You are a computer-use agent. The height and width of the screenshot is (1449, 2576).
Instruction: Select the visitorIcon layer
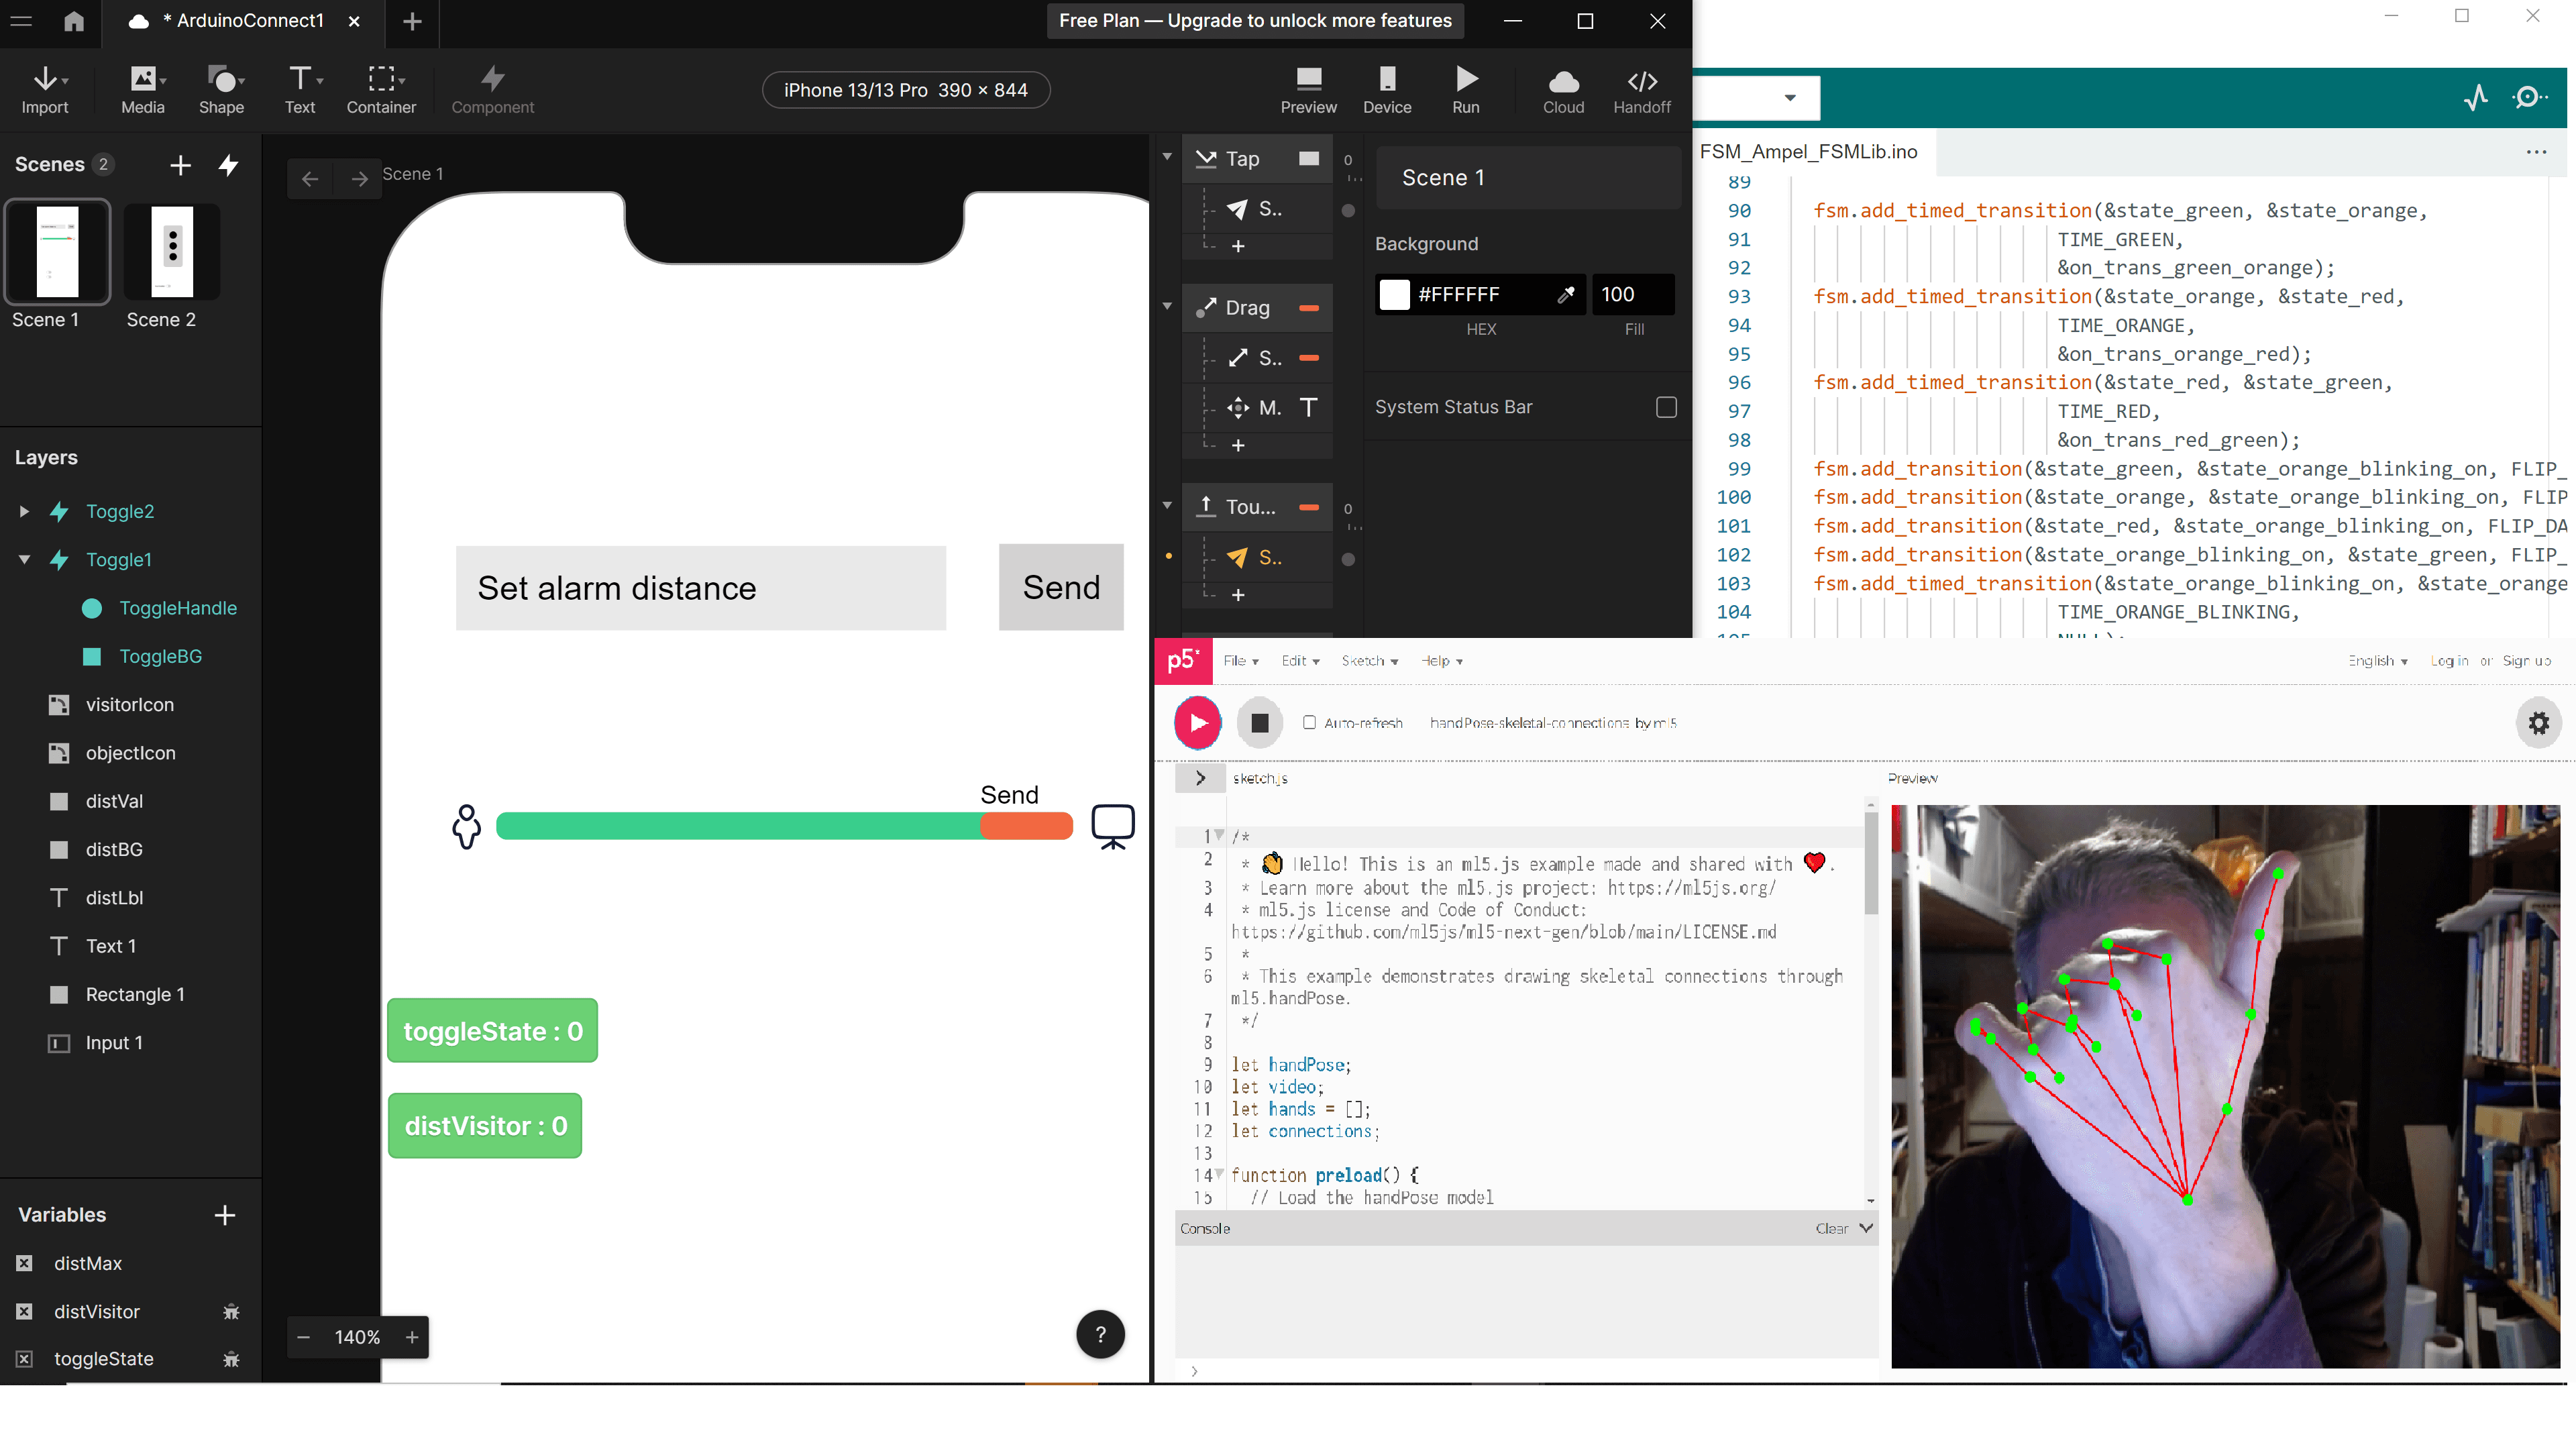(x=130, y=705)
